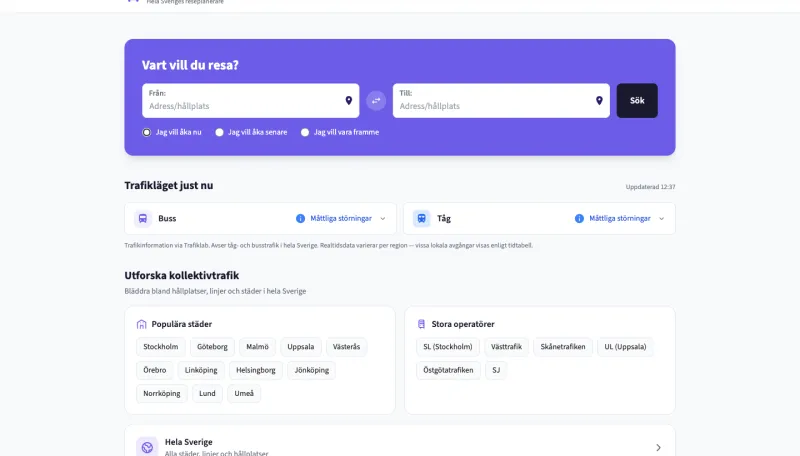Open the Örebro city link
This screenshot has width=800, height=456.
coord(155,370)
